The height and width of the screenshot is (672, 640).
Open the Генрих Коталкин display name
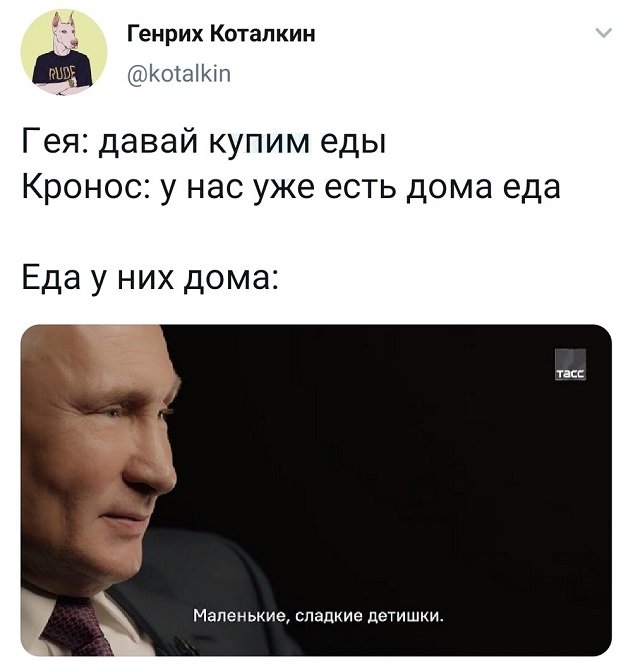tap(221, 33)
